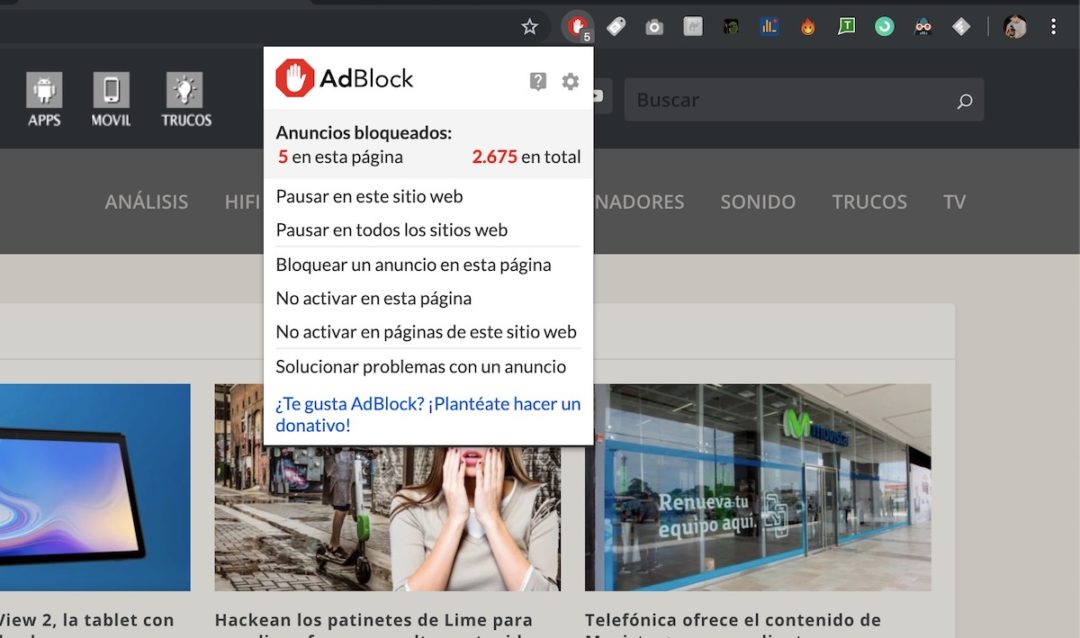Click the green T extension icon
Viewport: 1080px width, 638px height.
(847, 27)
